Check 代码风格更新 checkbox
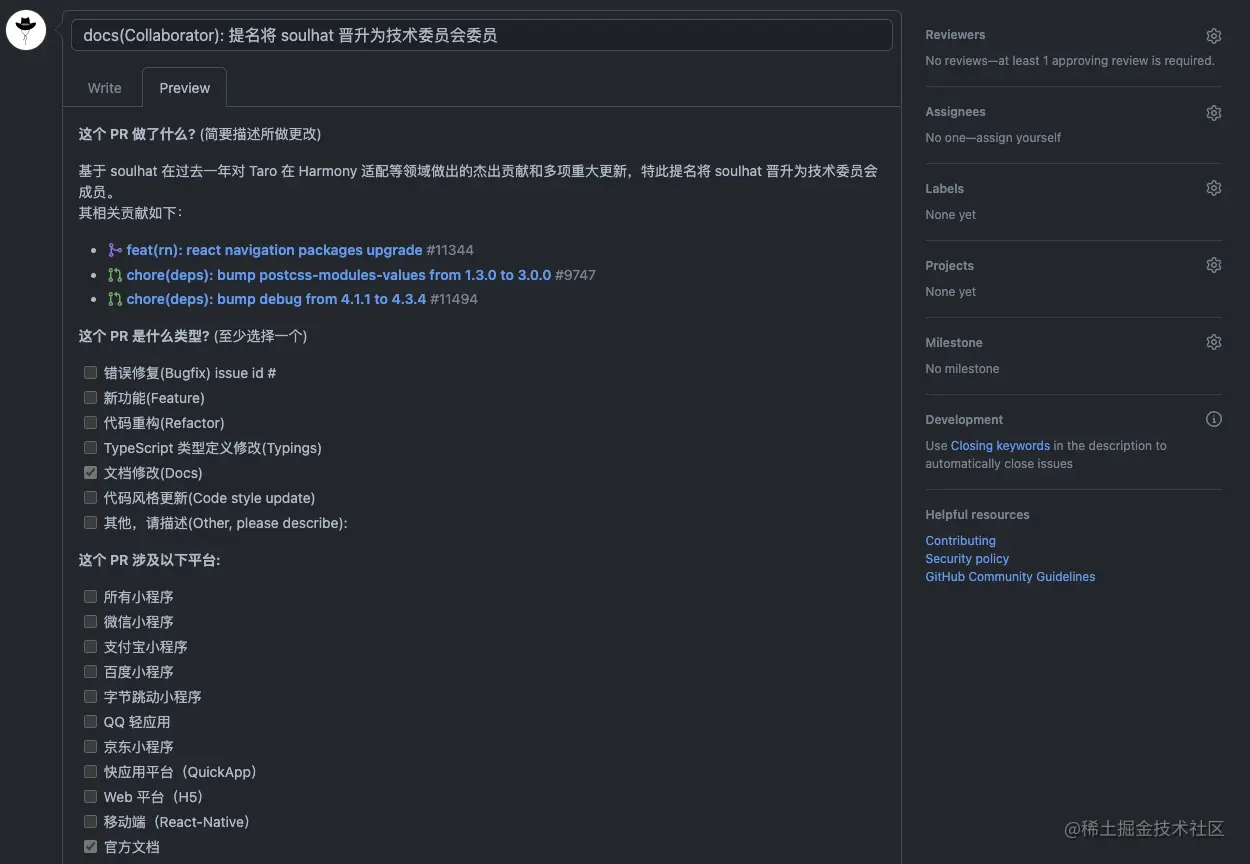 (x=90, y=497)
